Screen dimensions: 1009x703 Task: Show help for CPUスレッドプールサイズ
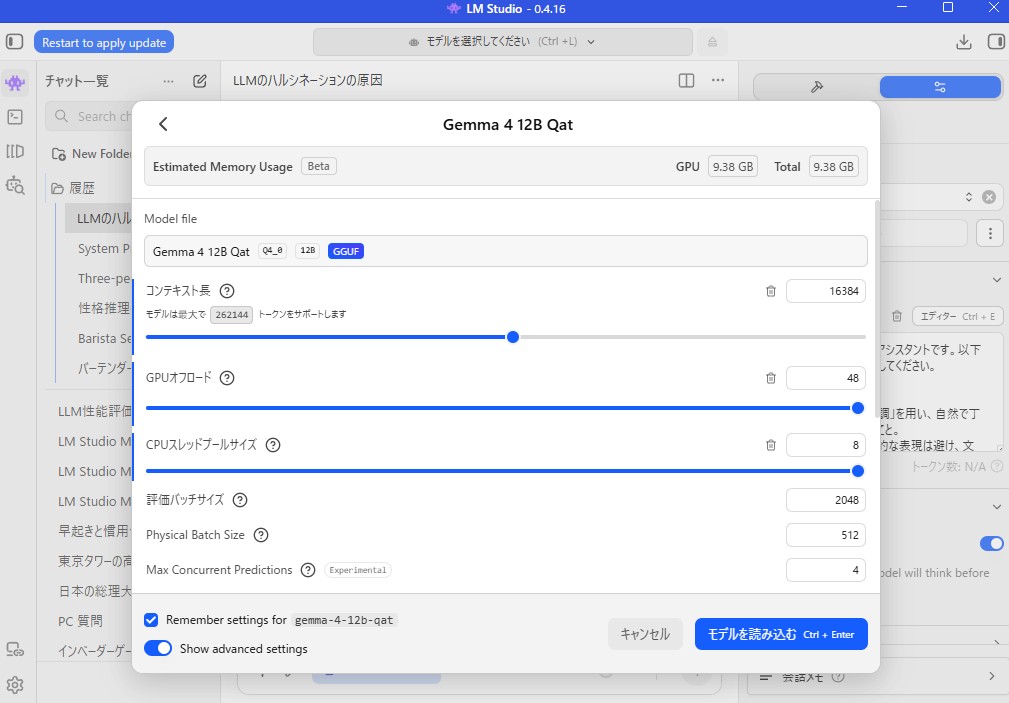click(273, 445)
